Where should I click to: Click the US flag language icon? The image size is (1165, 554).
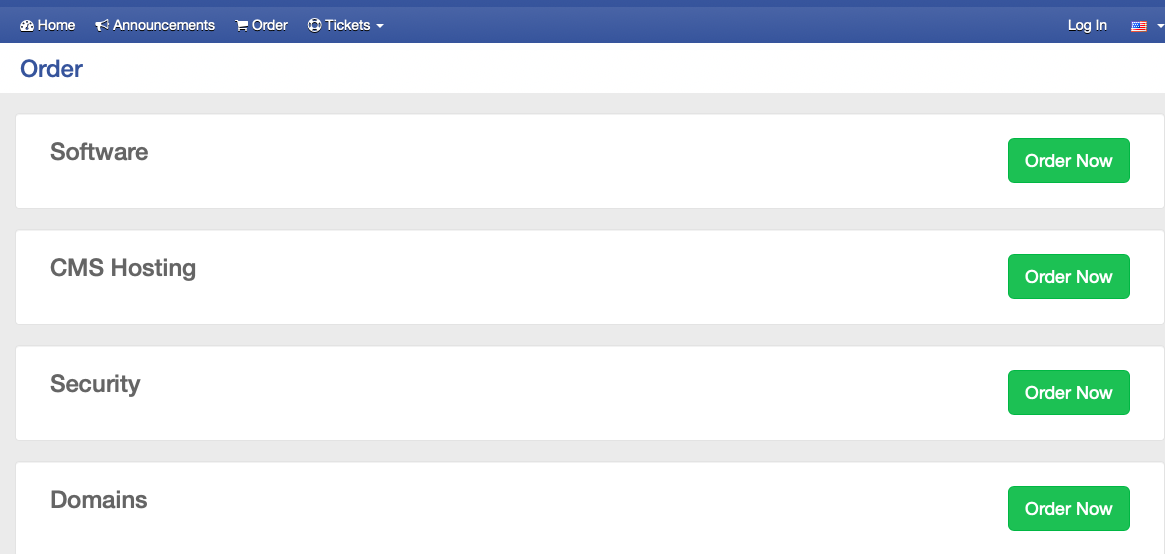point(1139,26)
